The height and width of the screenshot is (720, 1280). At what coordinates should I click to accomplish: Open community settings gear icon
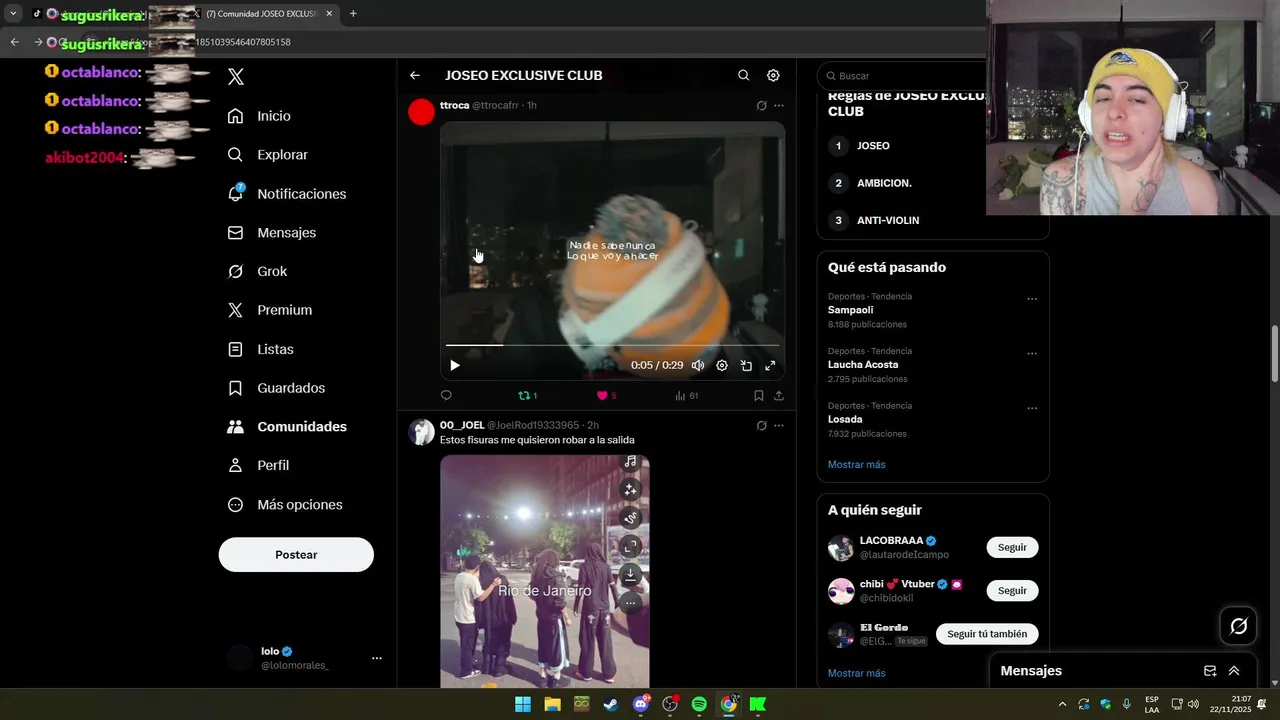pyautogui.click(x=773, y=75)
